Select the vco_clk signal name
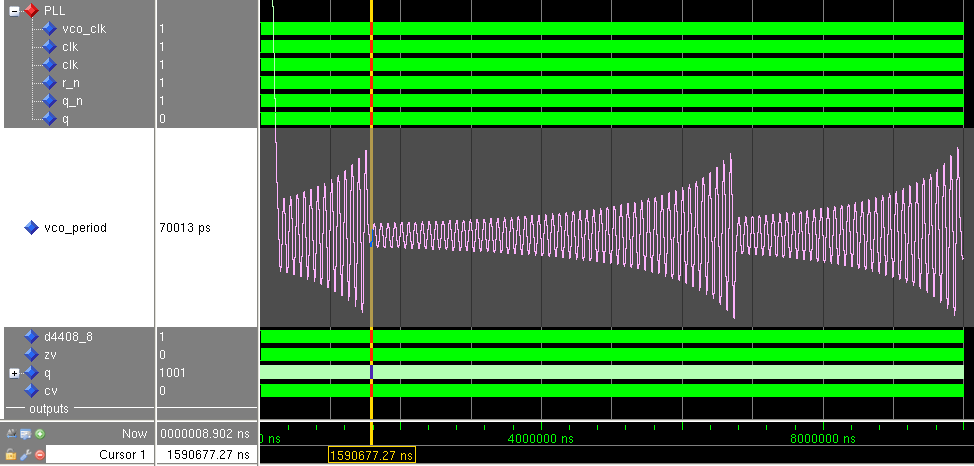 pyautogui.click(x=84, y=29)
